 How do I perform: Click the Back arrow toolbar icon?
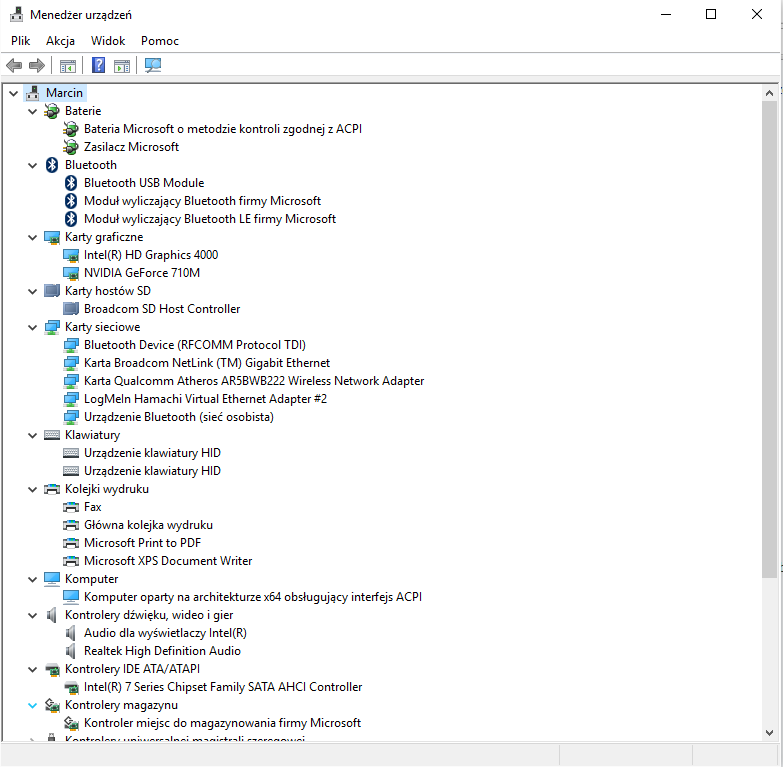pos(14,65)
